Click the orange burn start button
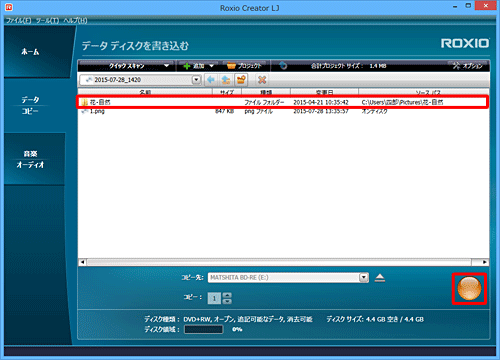 469,289
